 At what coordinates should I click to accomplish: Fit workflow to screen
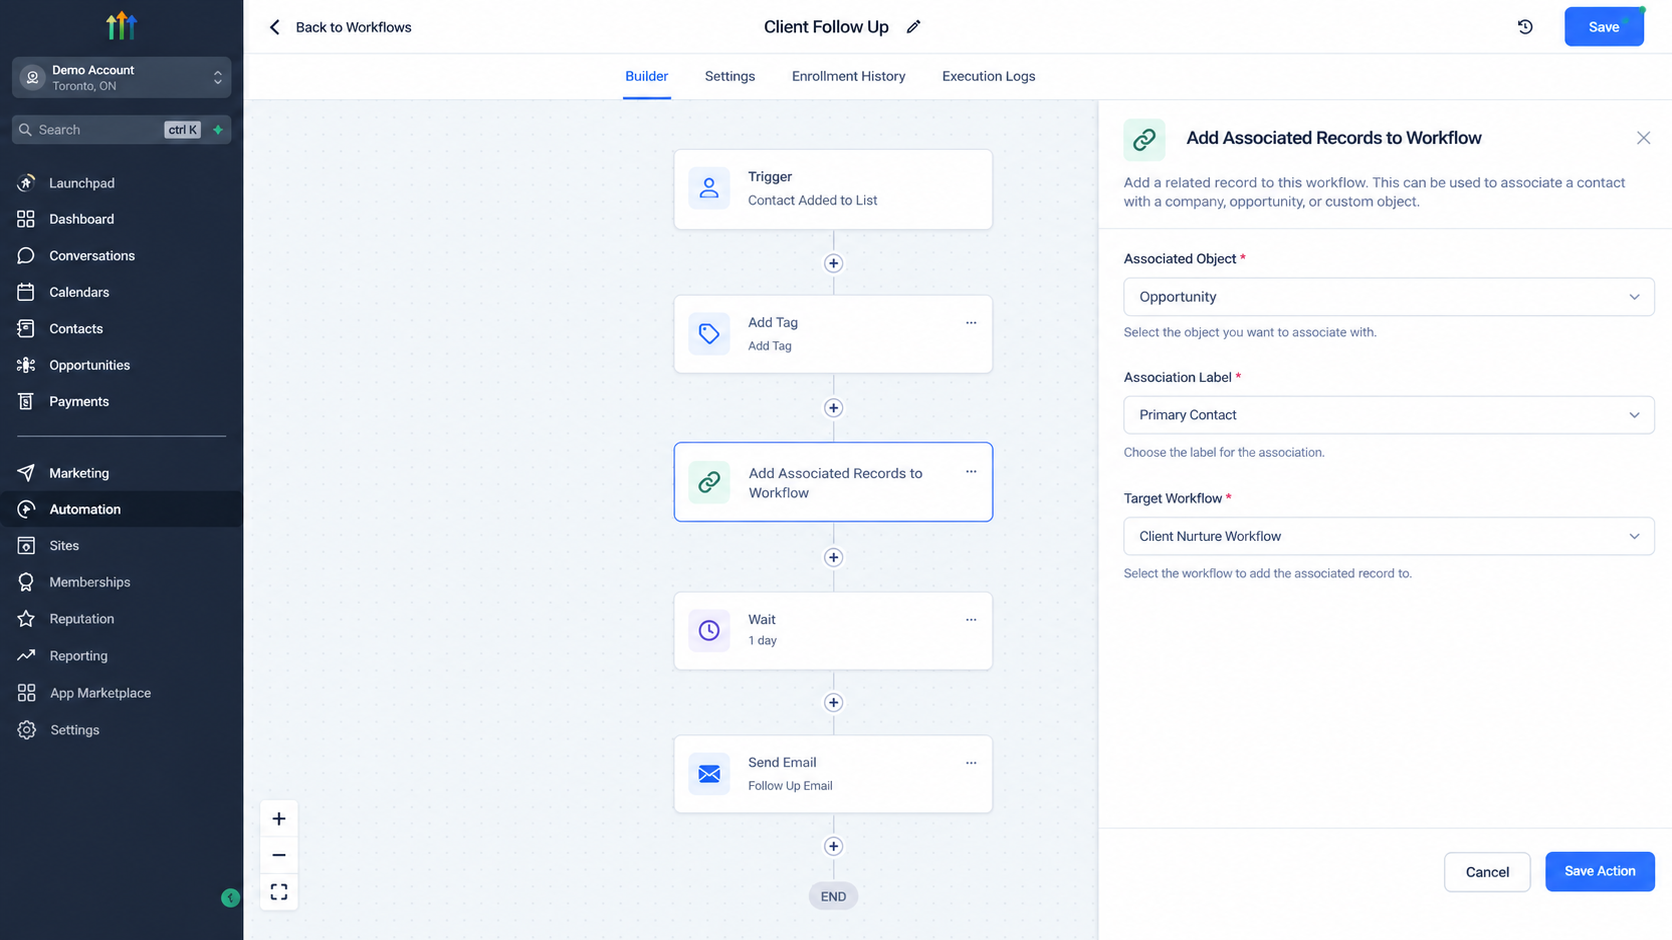[279, 891]
